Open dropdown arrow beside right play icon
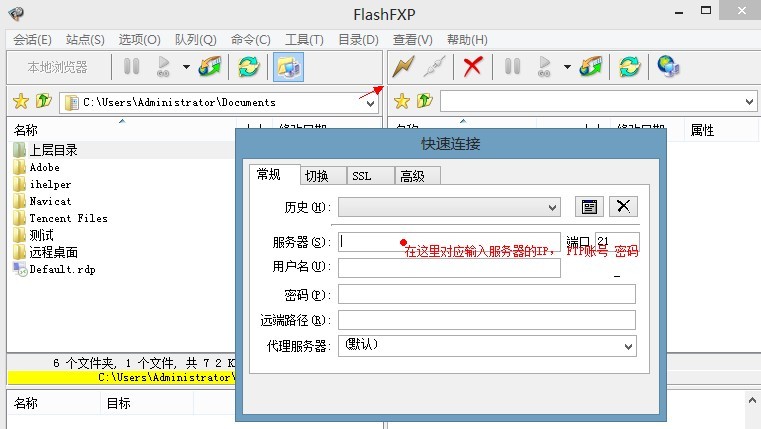The height and width of the screenshot is (429, 761). 567,67
